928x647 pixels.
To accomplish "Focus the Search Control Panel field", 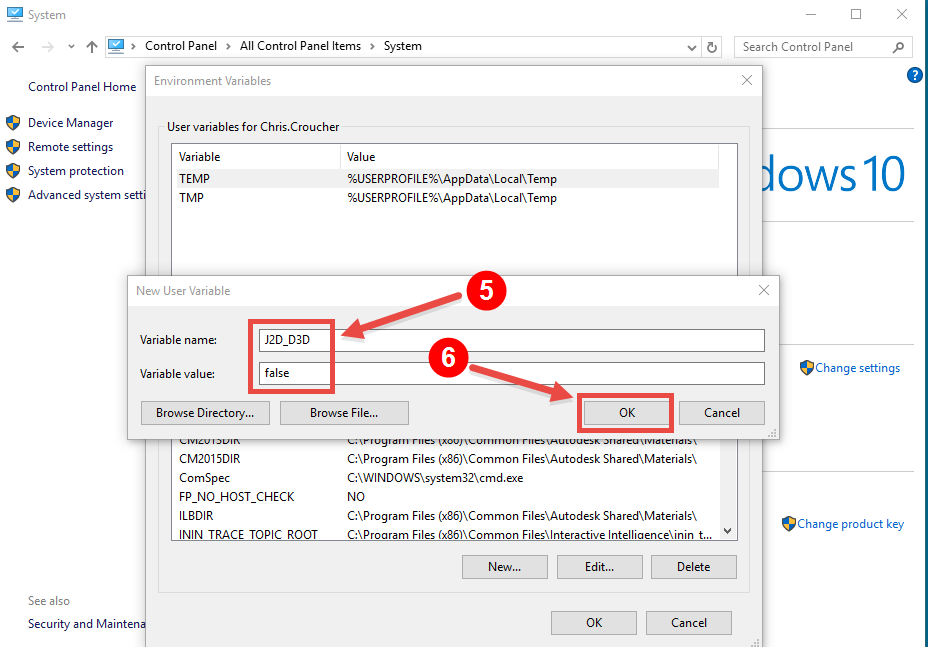I will pyautogui.click(x=823, y=47).
